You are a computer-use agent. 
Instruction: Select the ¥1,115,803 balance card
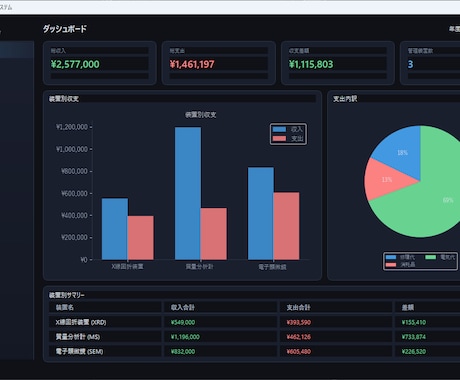click(338, 63)
